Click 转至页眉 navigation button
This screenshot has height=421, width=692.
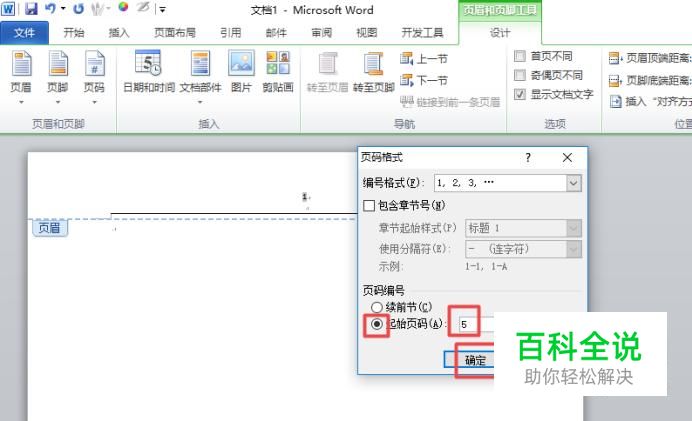(x=327, y=73)
